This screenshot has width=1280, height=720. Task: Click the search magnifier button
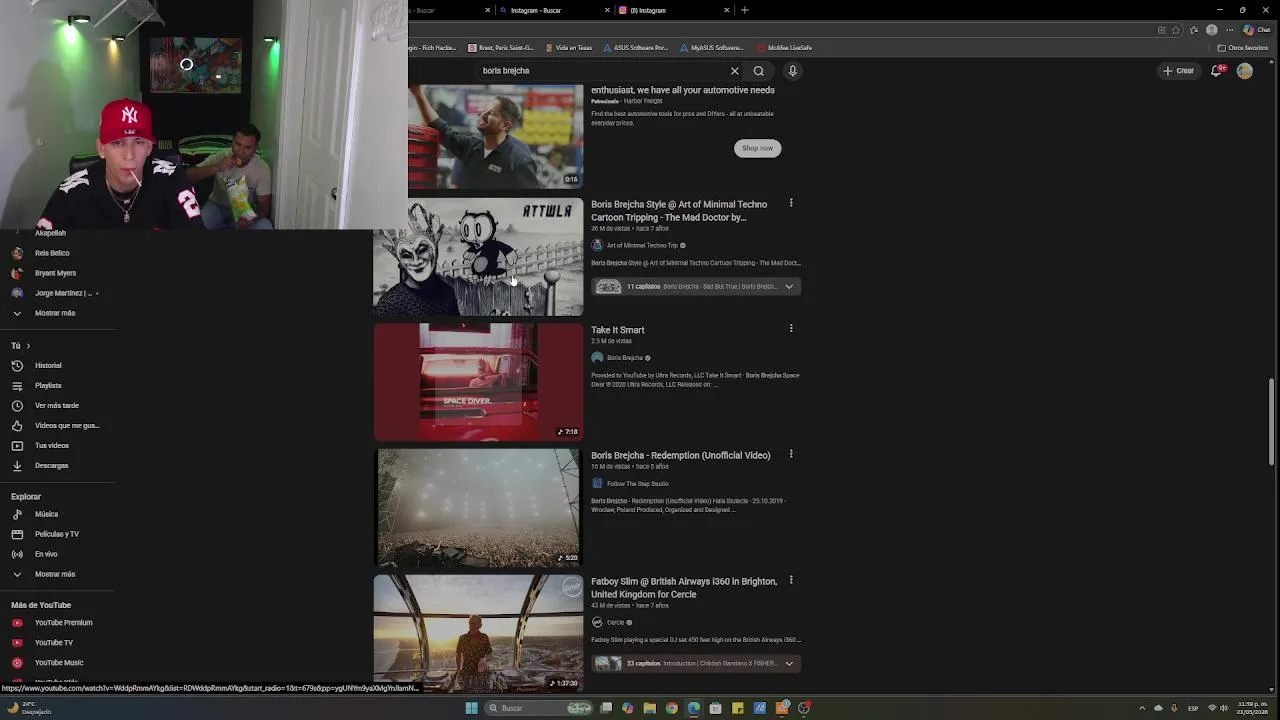tap(759, 71)
